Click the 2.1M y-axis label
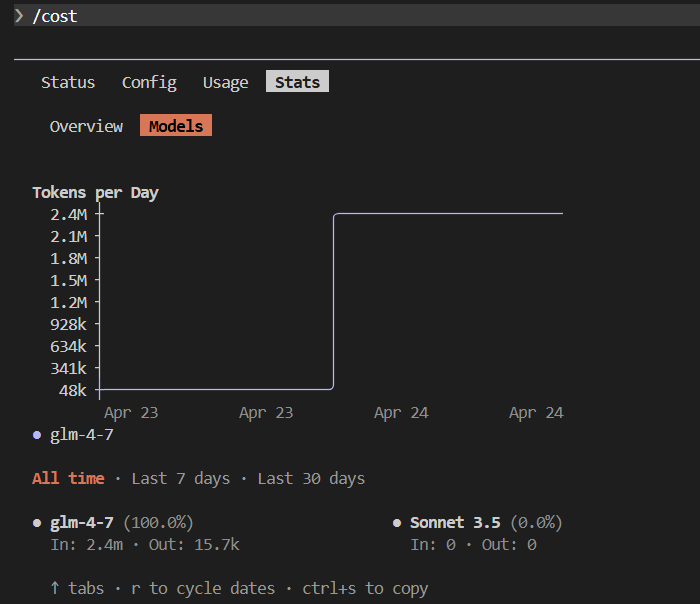The image size is (700, 604). 68,237
